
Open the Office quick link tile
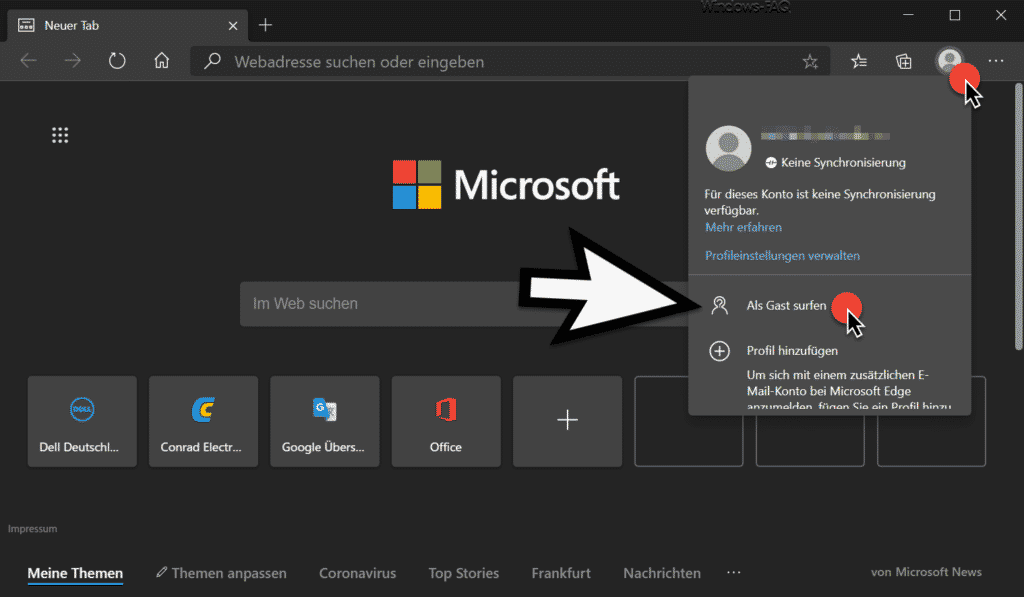[446, 421]
